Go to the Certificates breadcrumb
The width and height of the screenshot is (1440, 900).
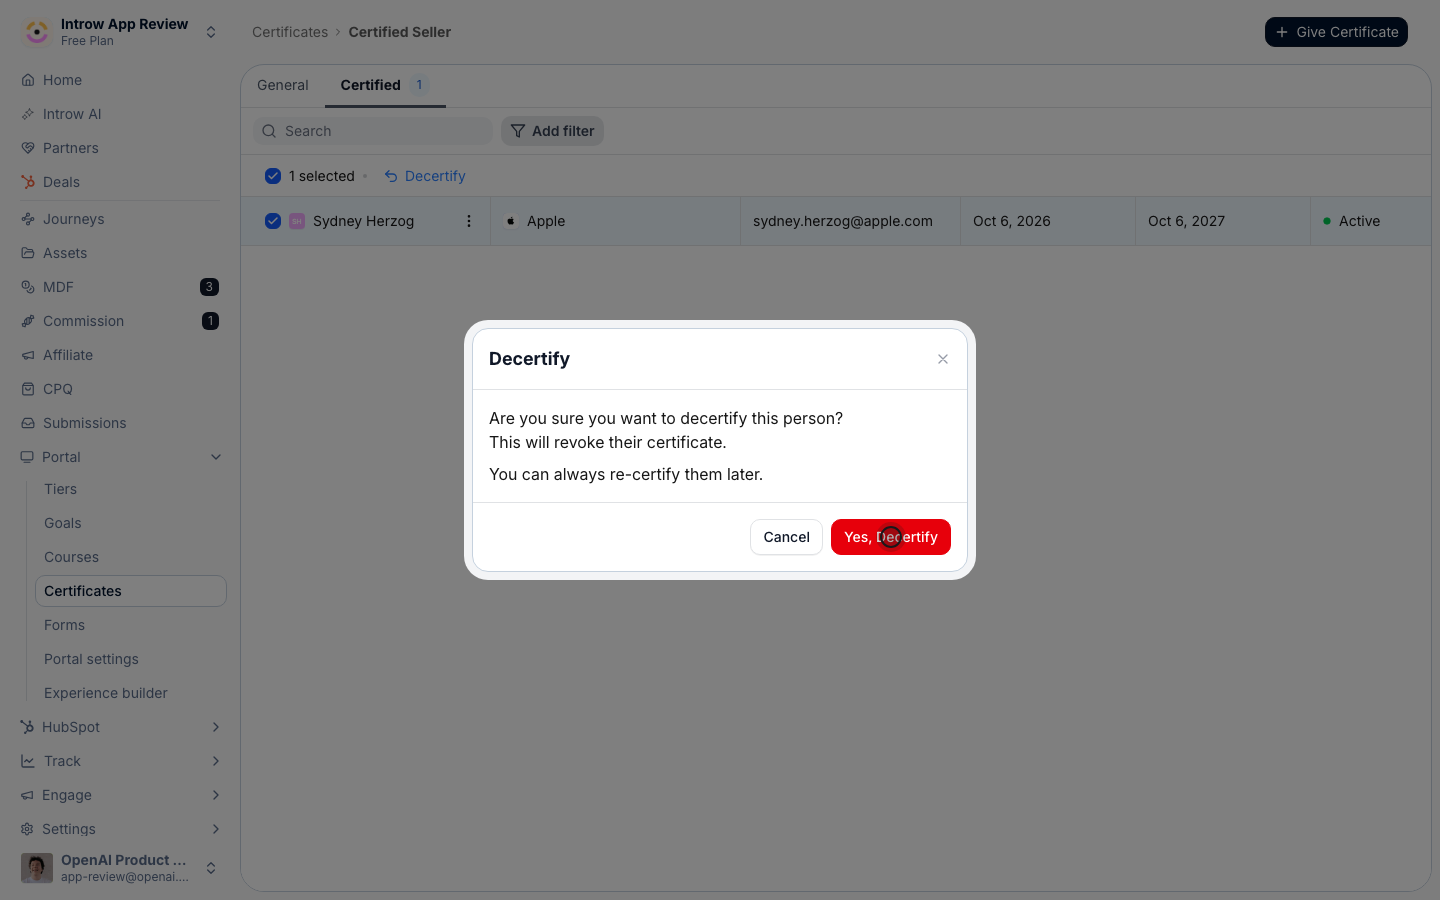(290, 32)
